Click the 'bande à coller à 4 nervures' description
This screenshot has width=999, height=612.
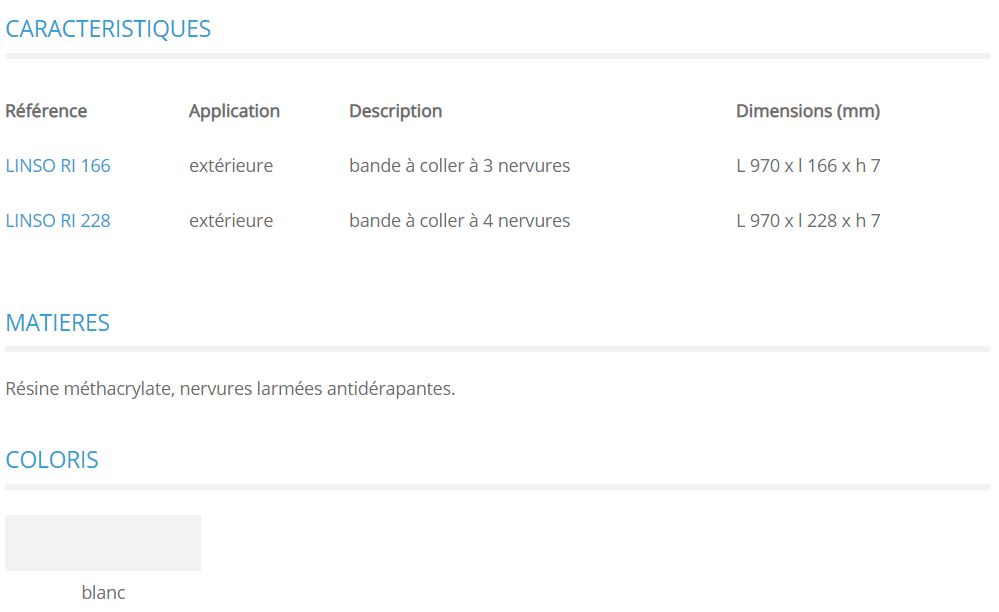(x=459, y=221)
